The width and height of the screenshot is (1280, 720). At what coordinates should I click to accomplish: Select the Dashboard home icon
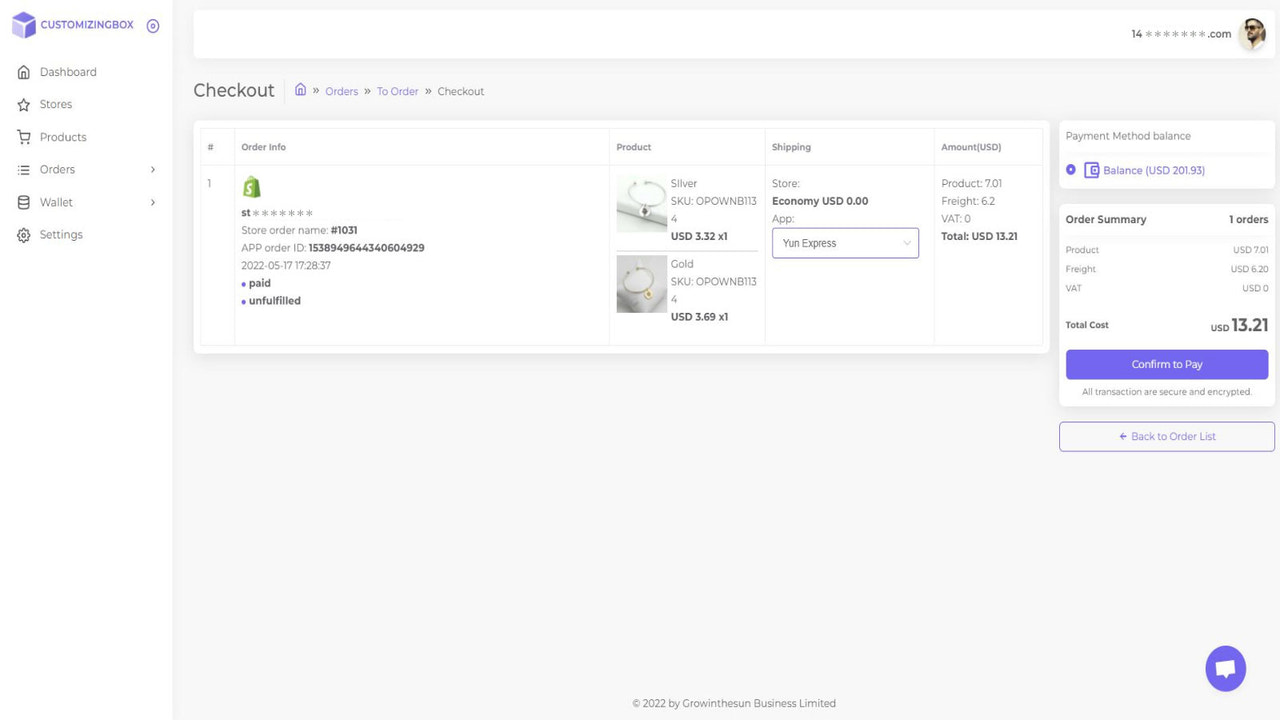[23, 71]
